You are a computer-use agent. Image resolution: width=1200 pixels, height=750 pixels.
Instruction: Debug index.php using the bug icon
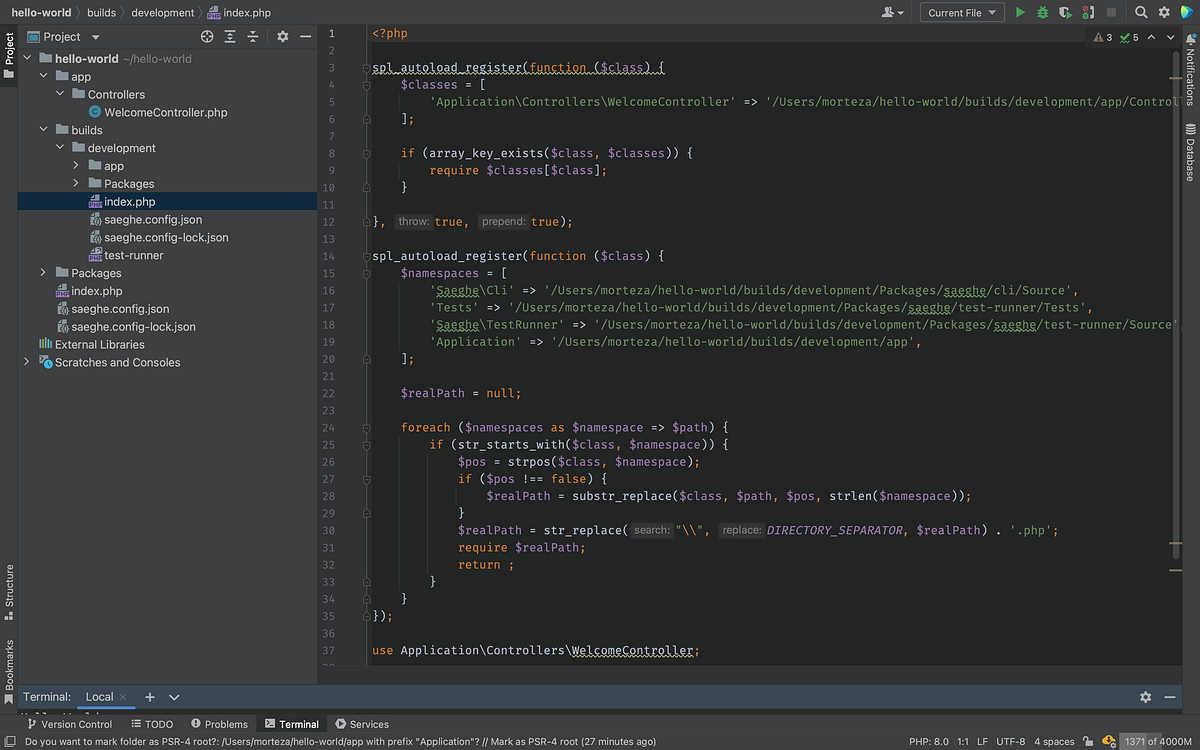tap(1043, 11)
